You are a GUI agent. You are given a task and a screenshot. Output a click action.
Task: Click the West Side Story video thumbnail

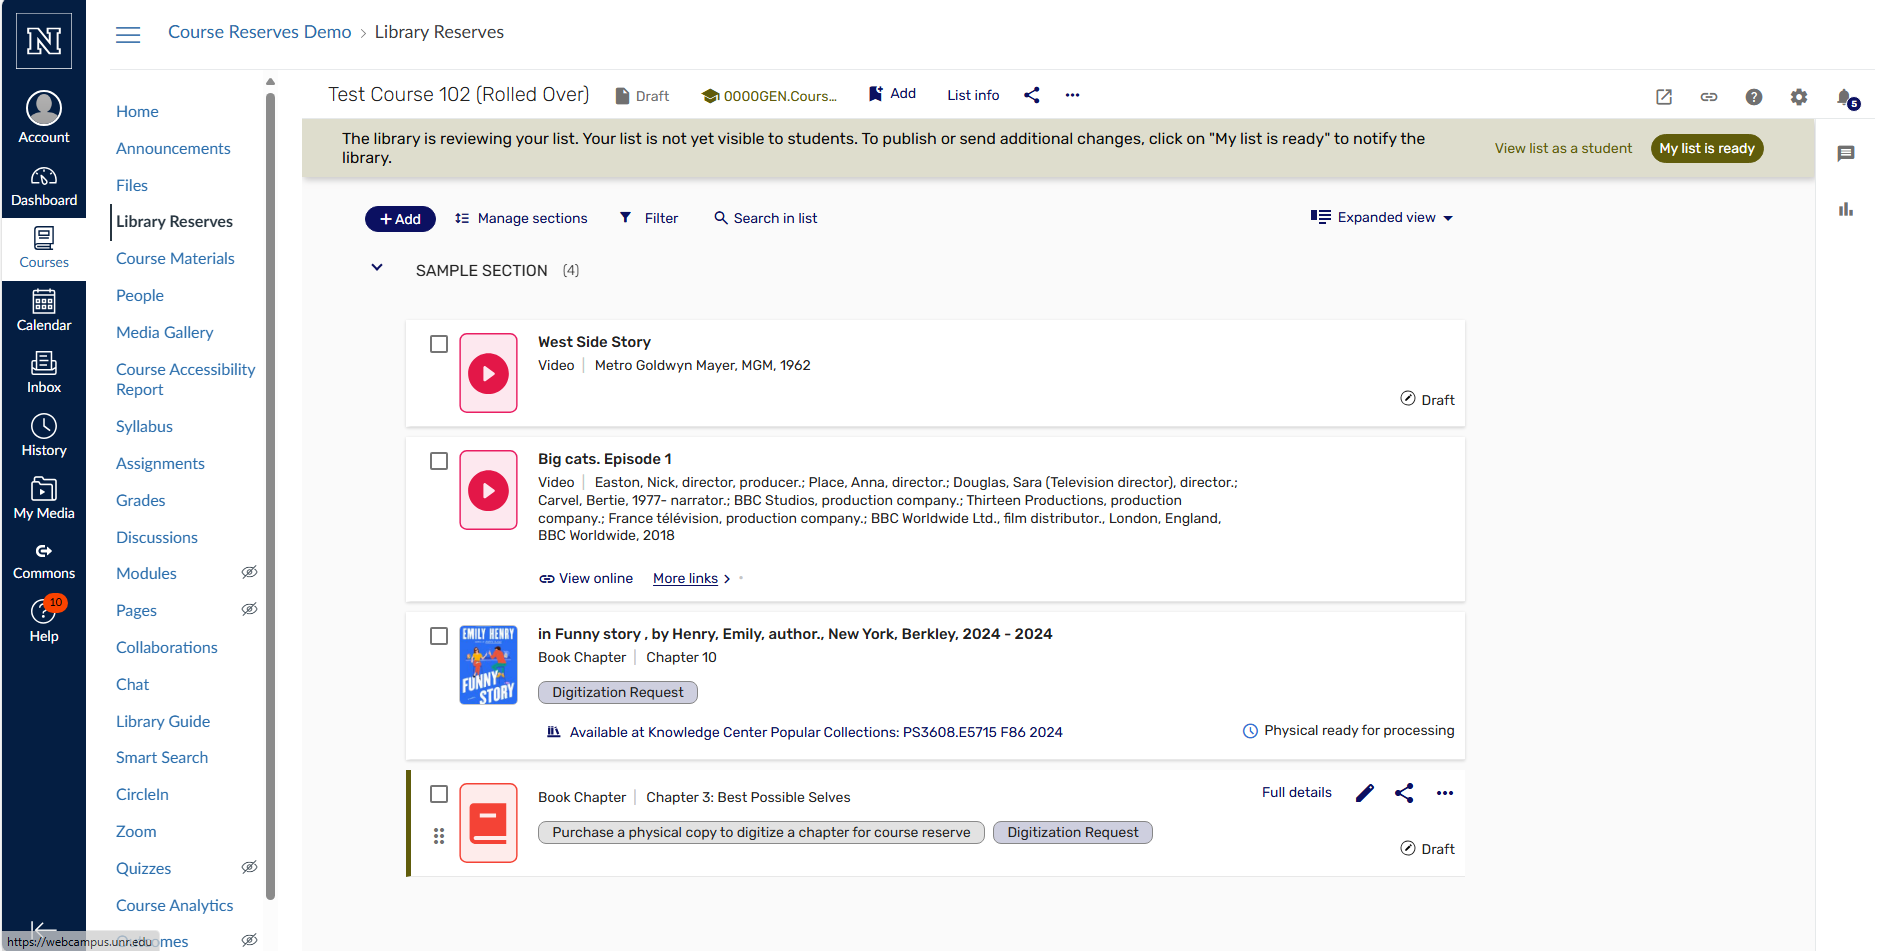tap(488, 373)
